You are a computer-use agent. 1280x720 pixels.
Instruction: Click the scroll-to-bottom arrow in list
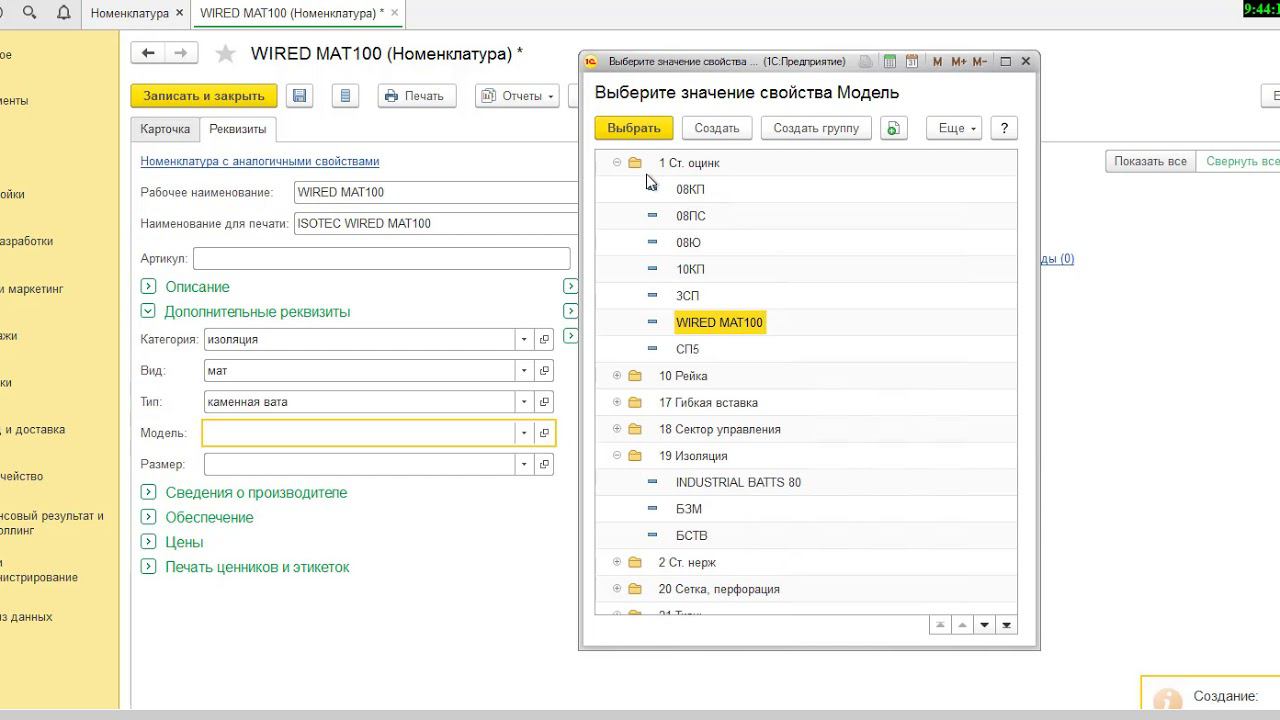coord(1006,625)
